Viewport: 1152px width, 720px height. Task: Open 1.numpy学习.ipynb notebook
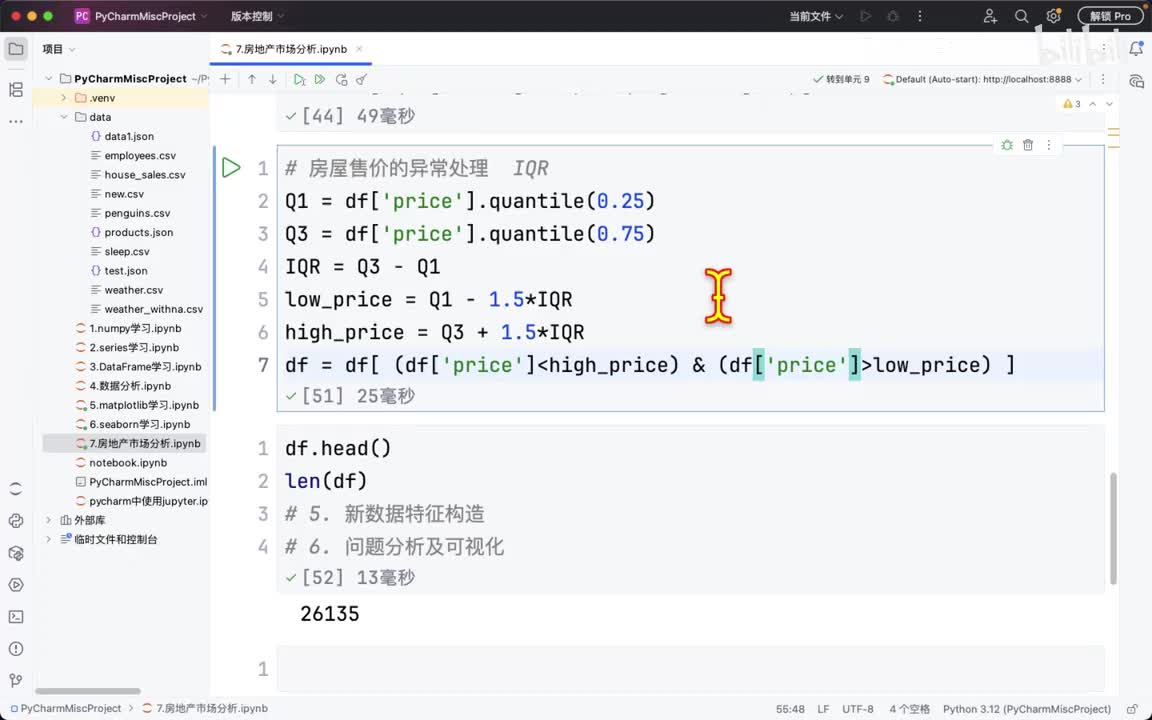(135, 328)
